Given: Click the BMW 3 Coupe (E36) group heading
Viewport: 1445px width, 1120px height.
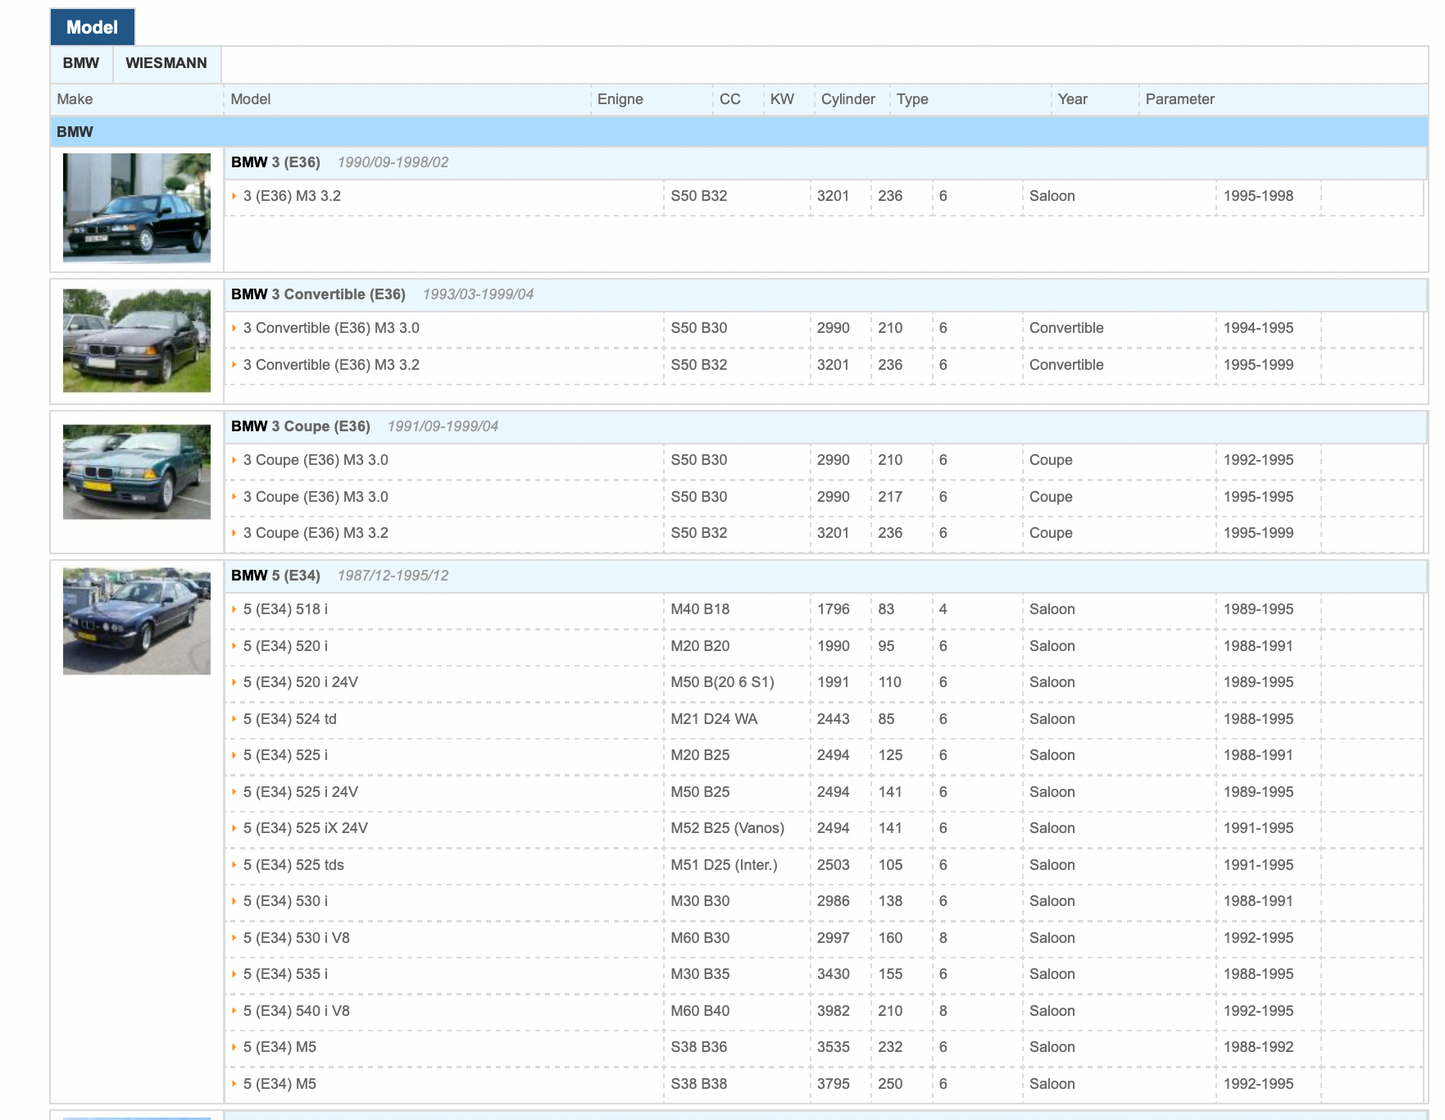Looking at the screenshot, I should tap(301, 426).
